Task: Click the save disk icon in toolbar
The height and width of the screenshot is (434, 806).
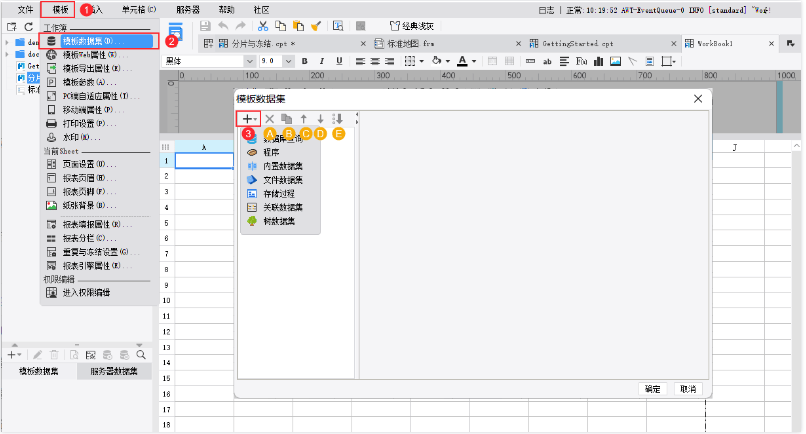Action: pos(205,26)
